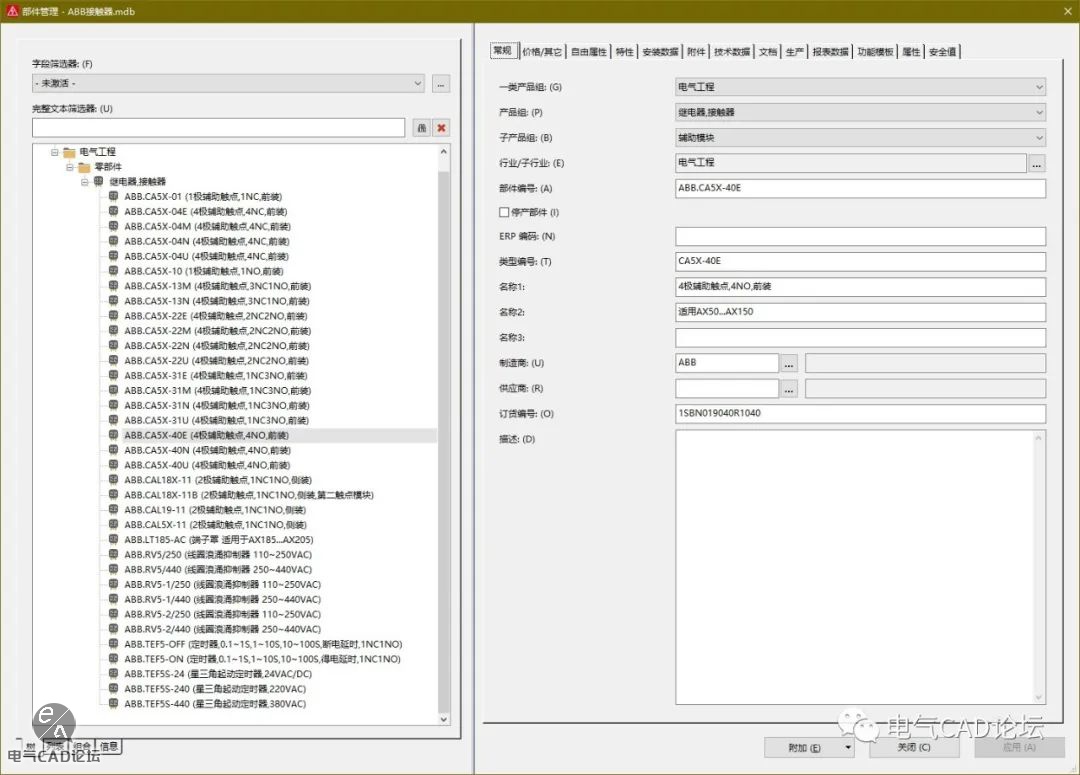Open supplier ellipsis browse button
This screenshot has width=1080, height=775.
coord(789,389)
